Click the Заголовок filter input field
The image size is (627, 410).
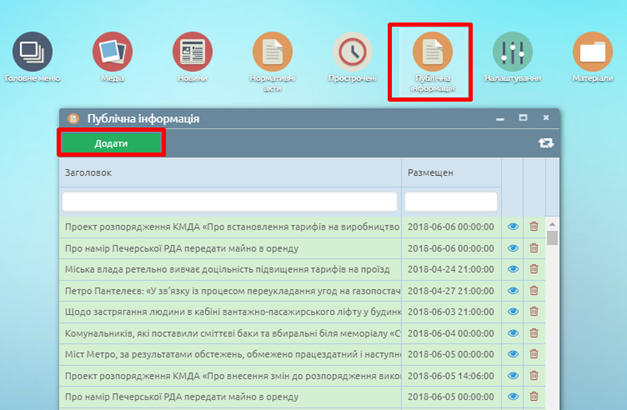coord(229,202)
